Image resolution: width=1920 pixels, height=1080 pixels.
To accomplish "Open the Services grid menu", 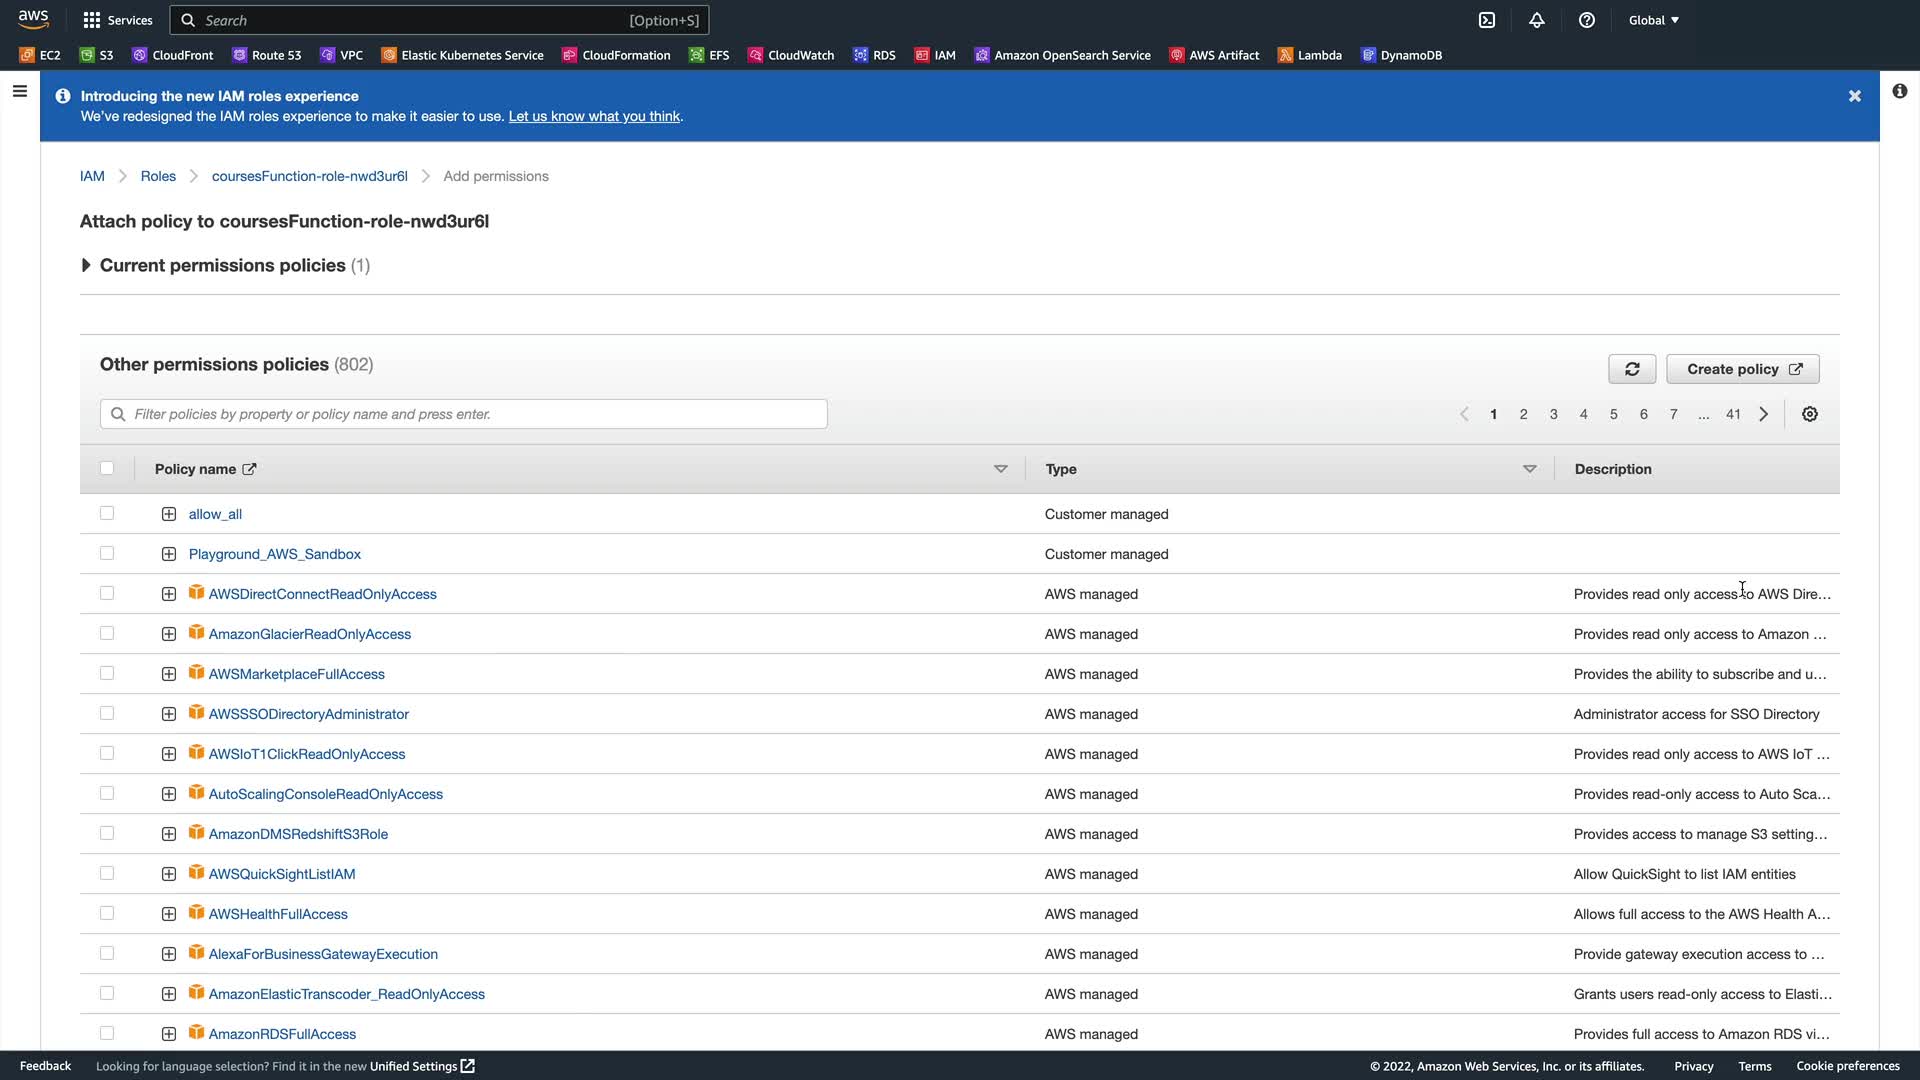I will tap(118, 20).
